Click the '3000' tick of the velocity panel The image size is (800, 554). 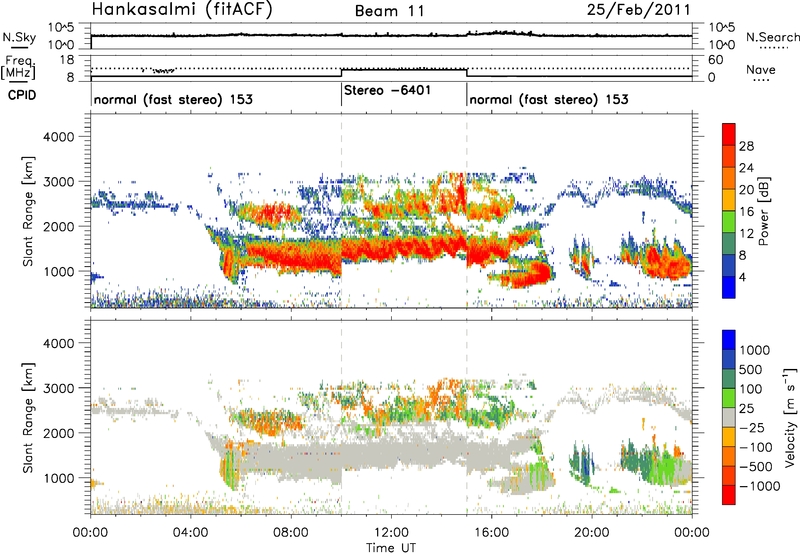point(58,388)
